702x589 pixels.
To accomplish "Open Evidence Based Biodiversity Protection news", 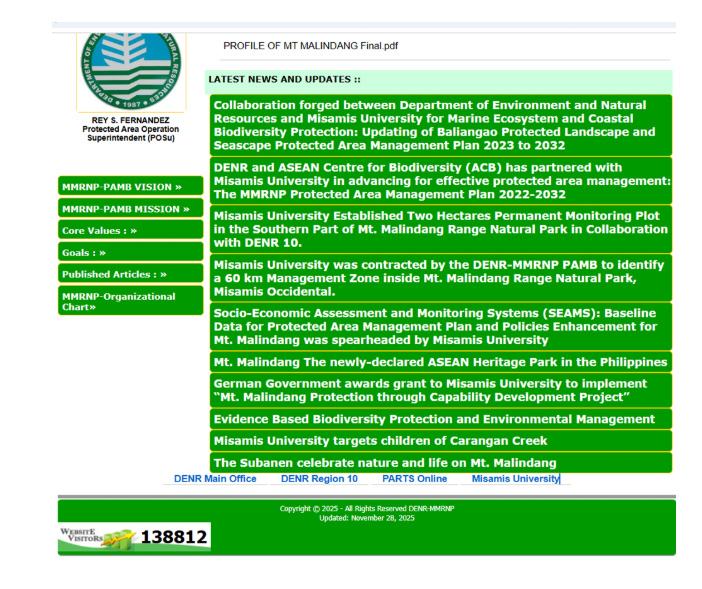I will (x=441, y=419).
